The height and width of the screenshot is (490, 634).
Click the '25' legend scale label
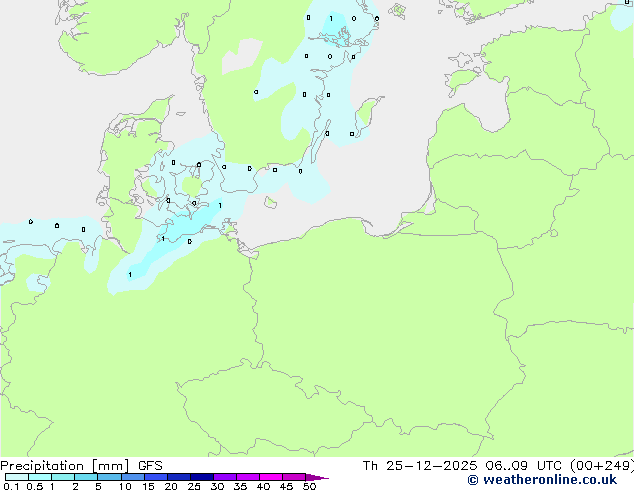click(194, 486)
